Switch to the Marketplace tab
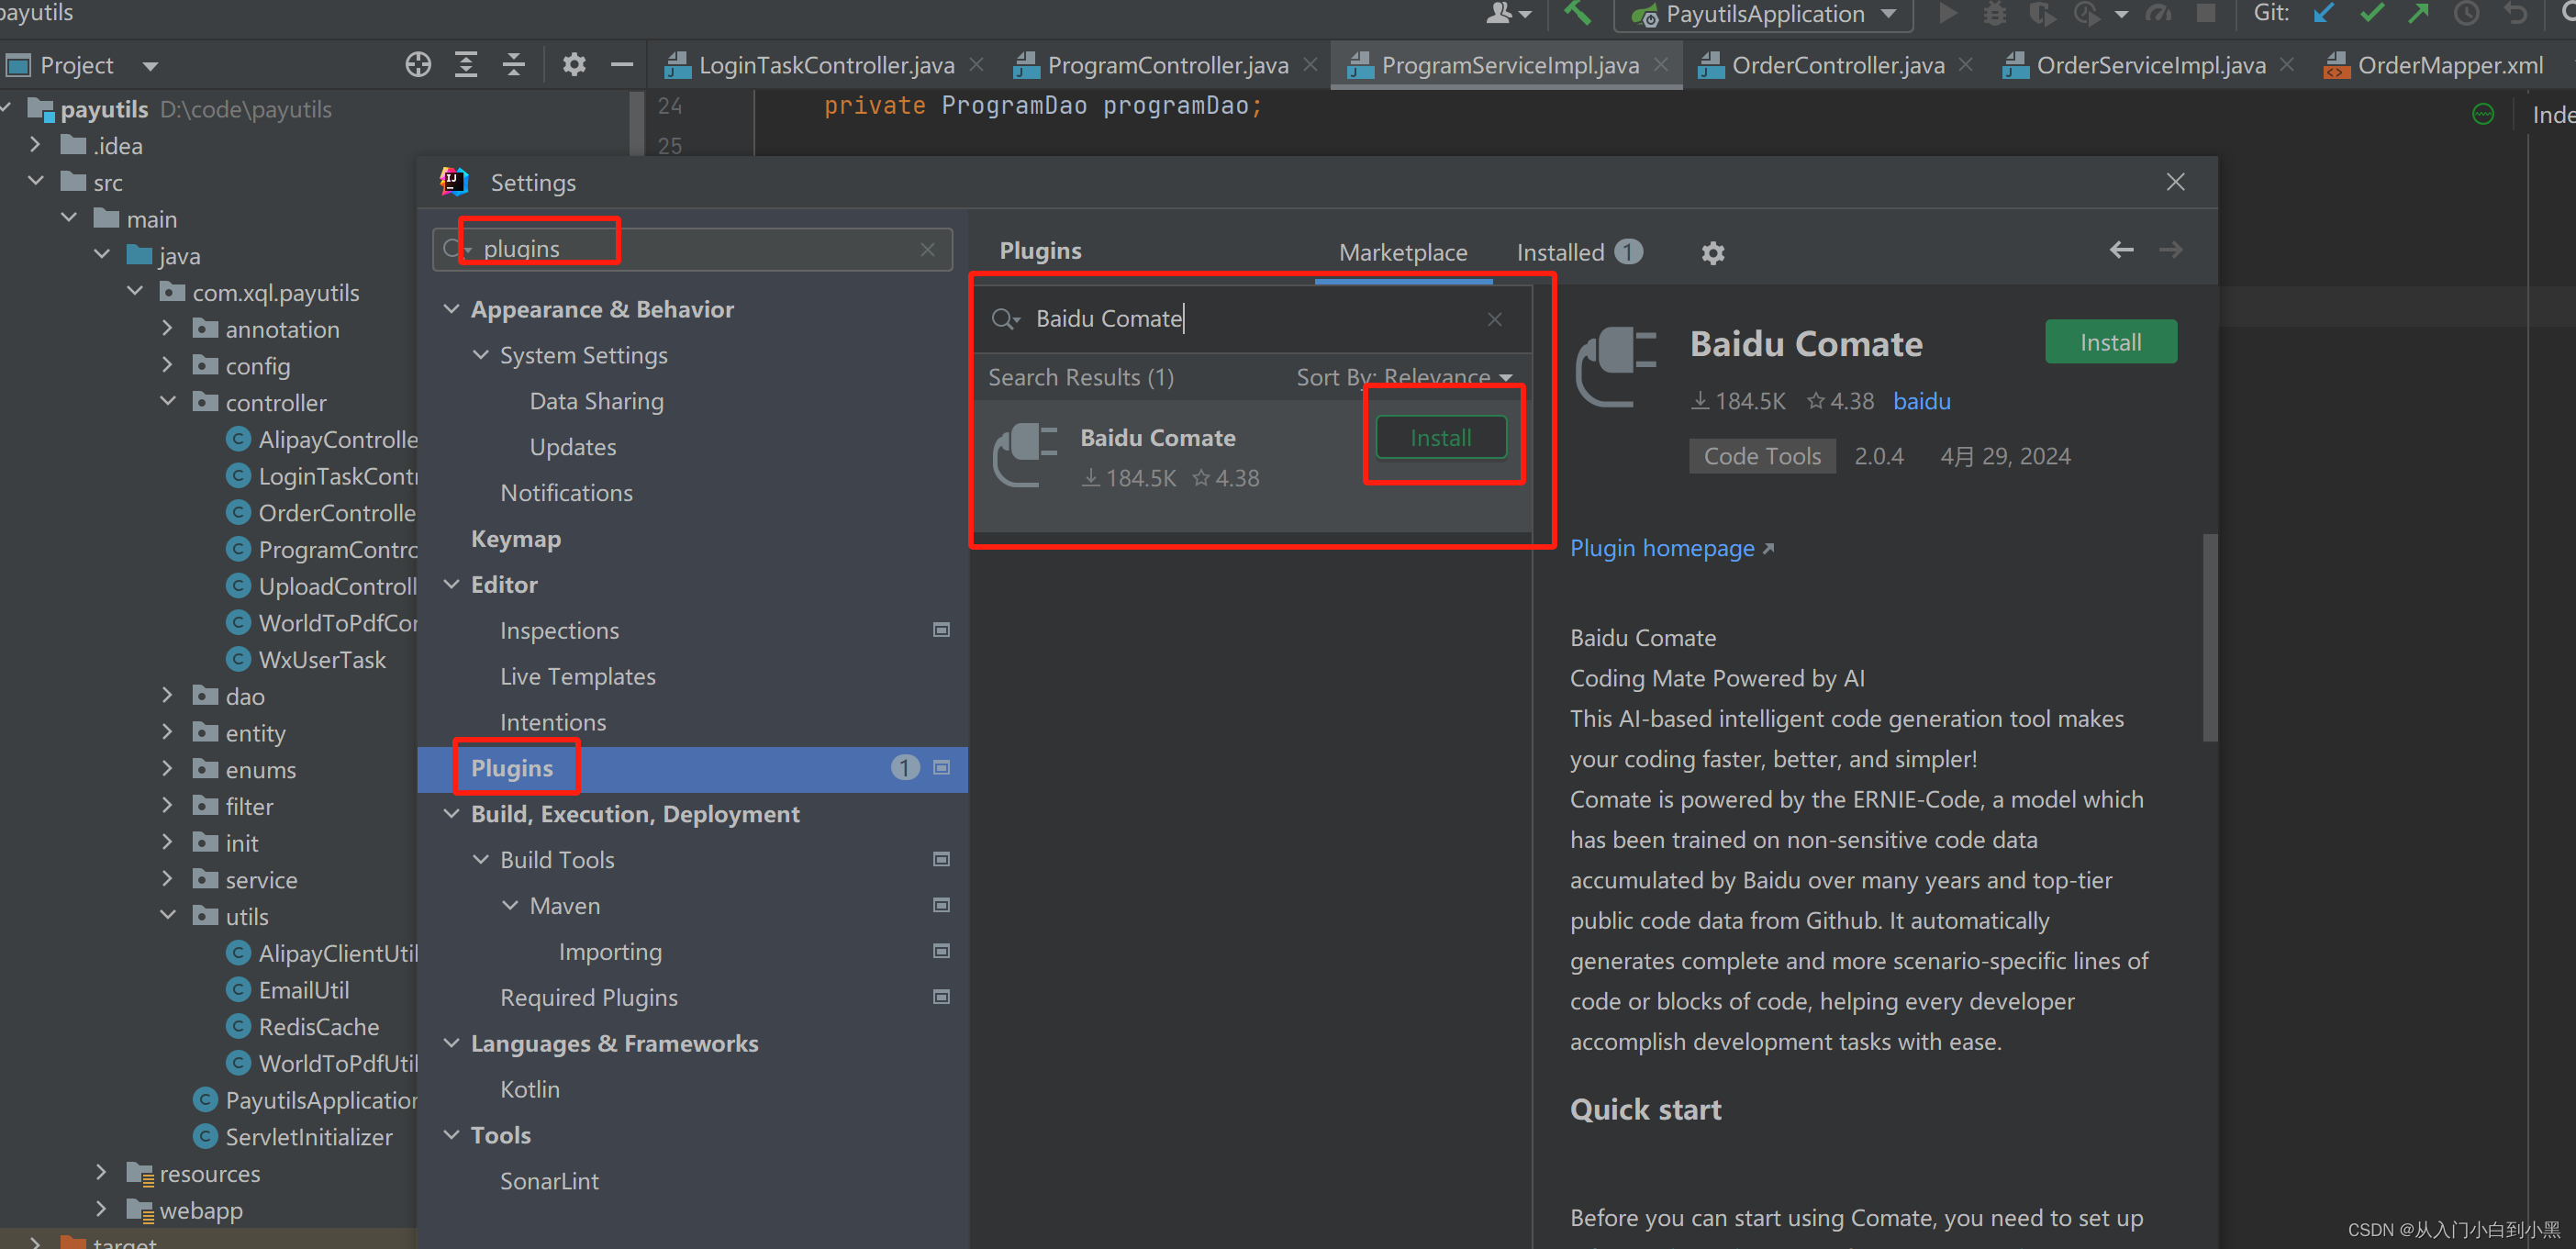 [1403, 252]
